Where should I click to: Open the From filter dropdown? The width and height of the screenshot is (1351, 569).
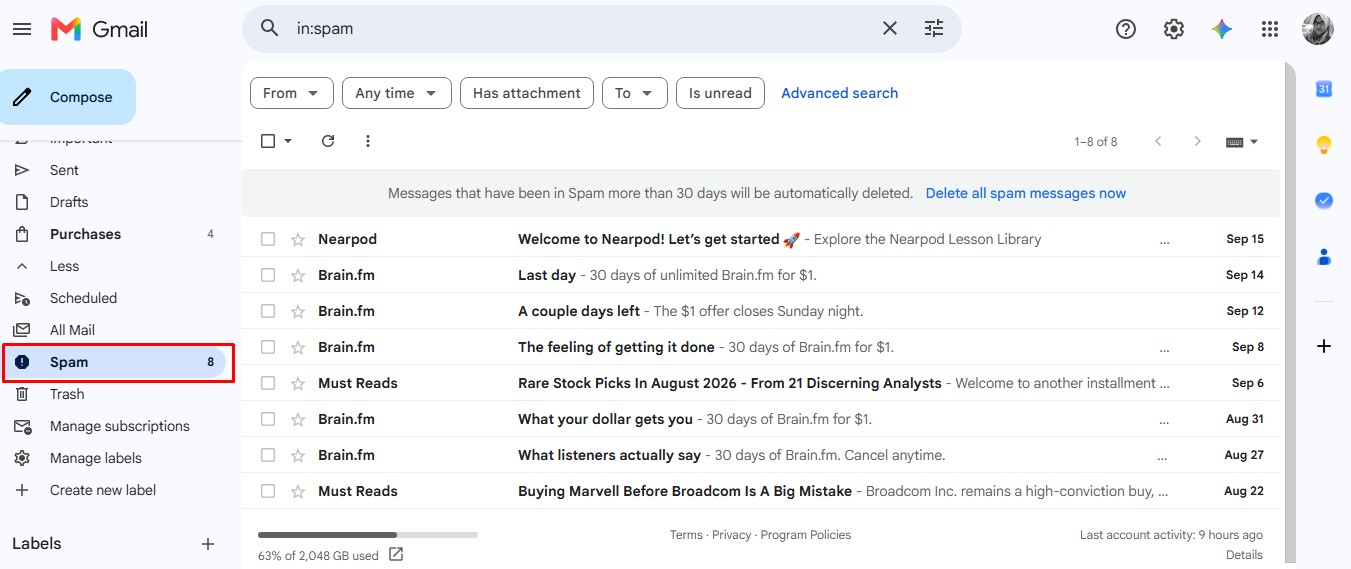(292, 93)
